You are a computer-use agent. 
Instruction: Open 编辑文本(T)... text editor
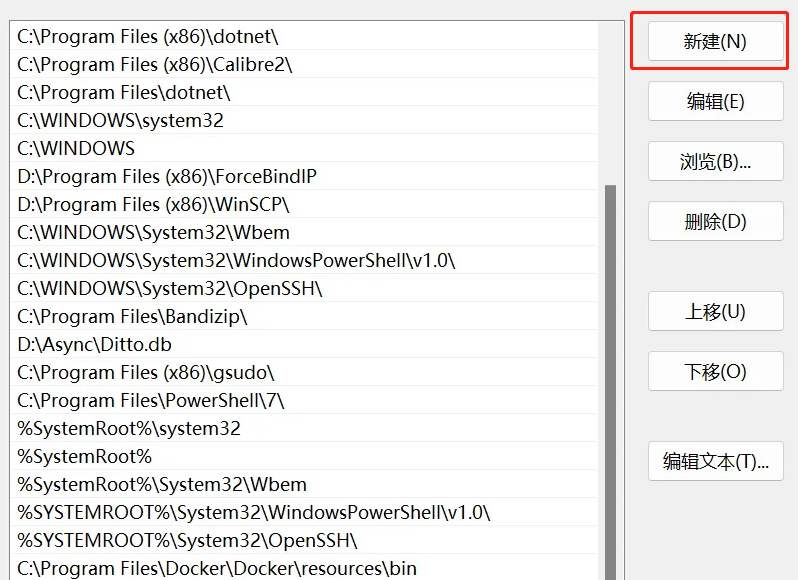pos(715,462)
